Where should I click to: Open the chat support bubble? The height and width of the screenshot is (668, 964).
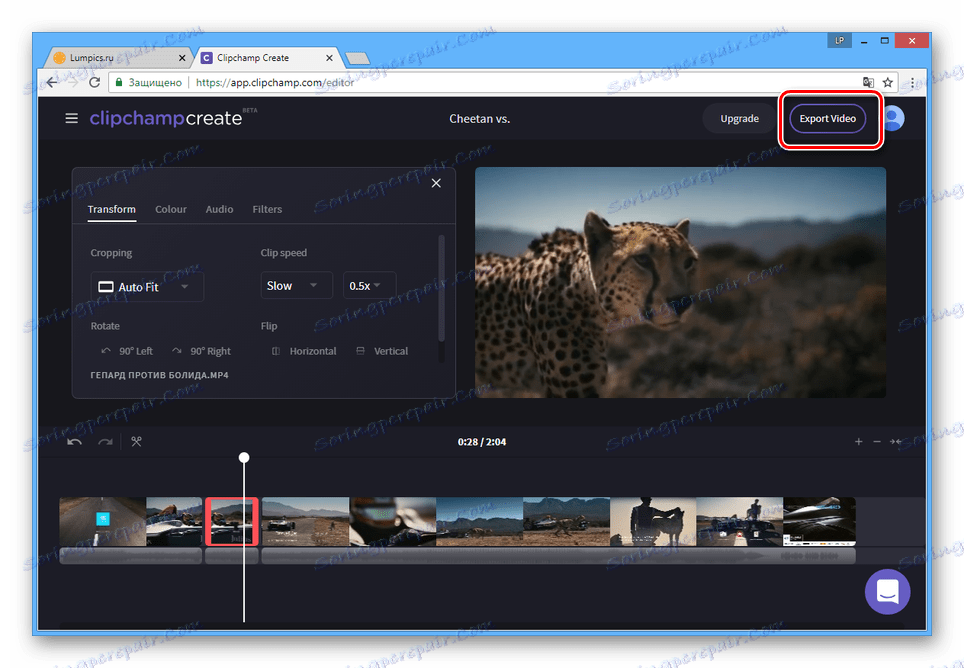(887, 592)
